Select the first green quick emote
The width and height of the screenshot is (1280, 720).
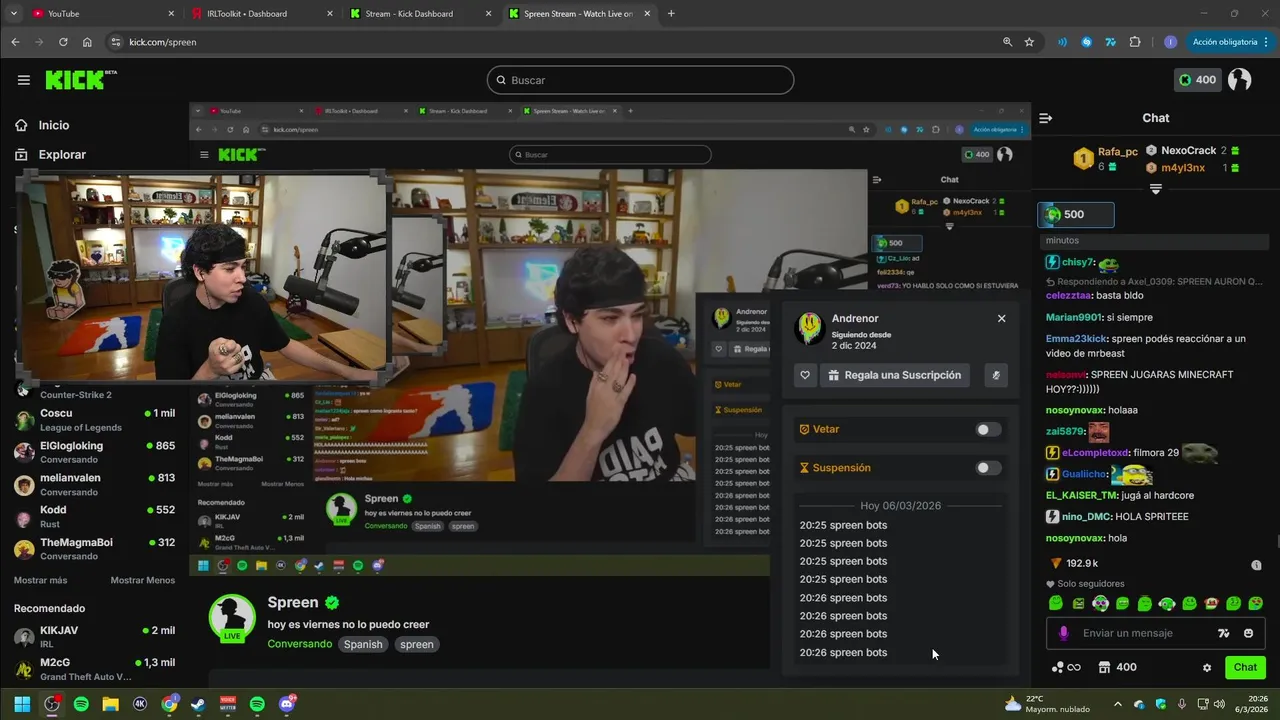(1056, 603)
